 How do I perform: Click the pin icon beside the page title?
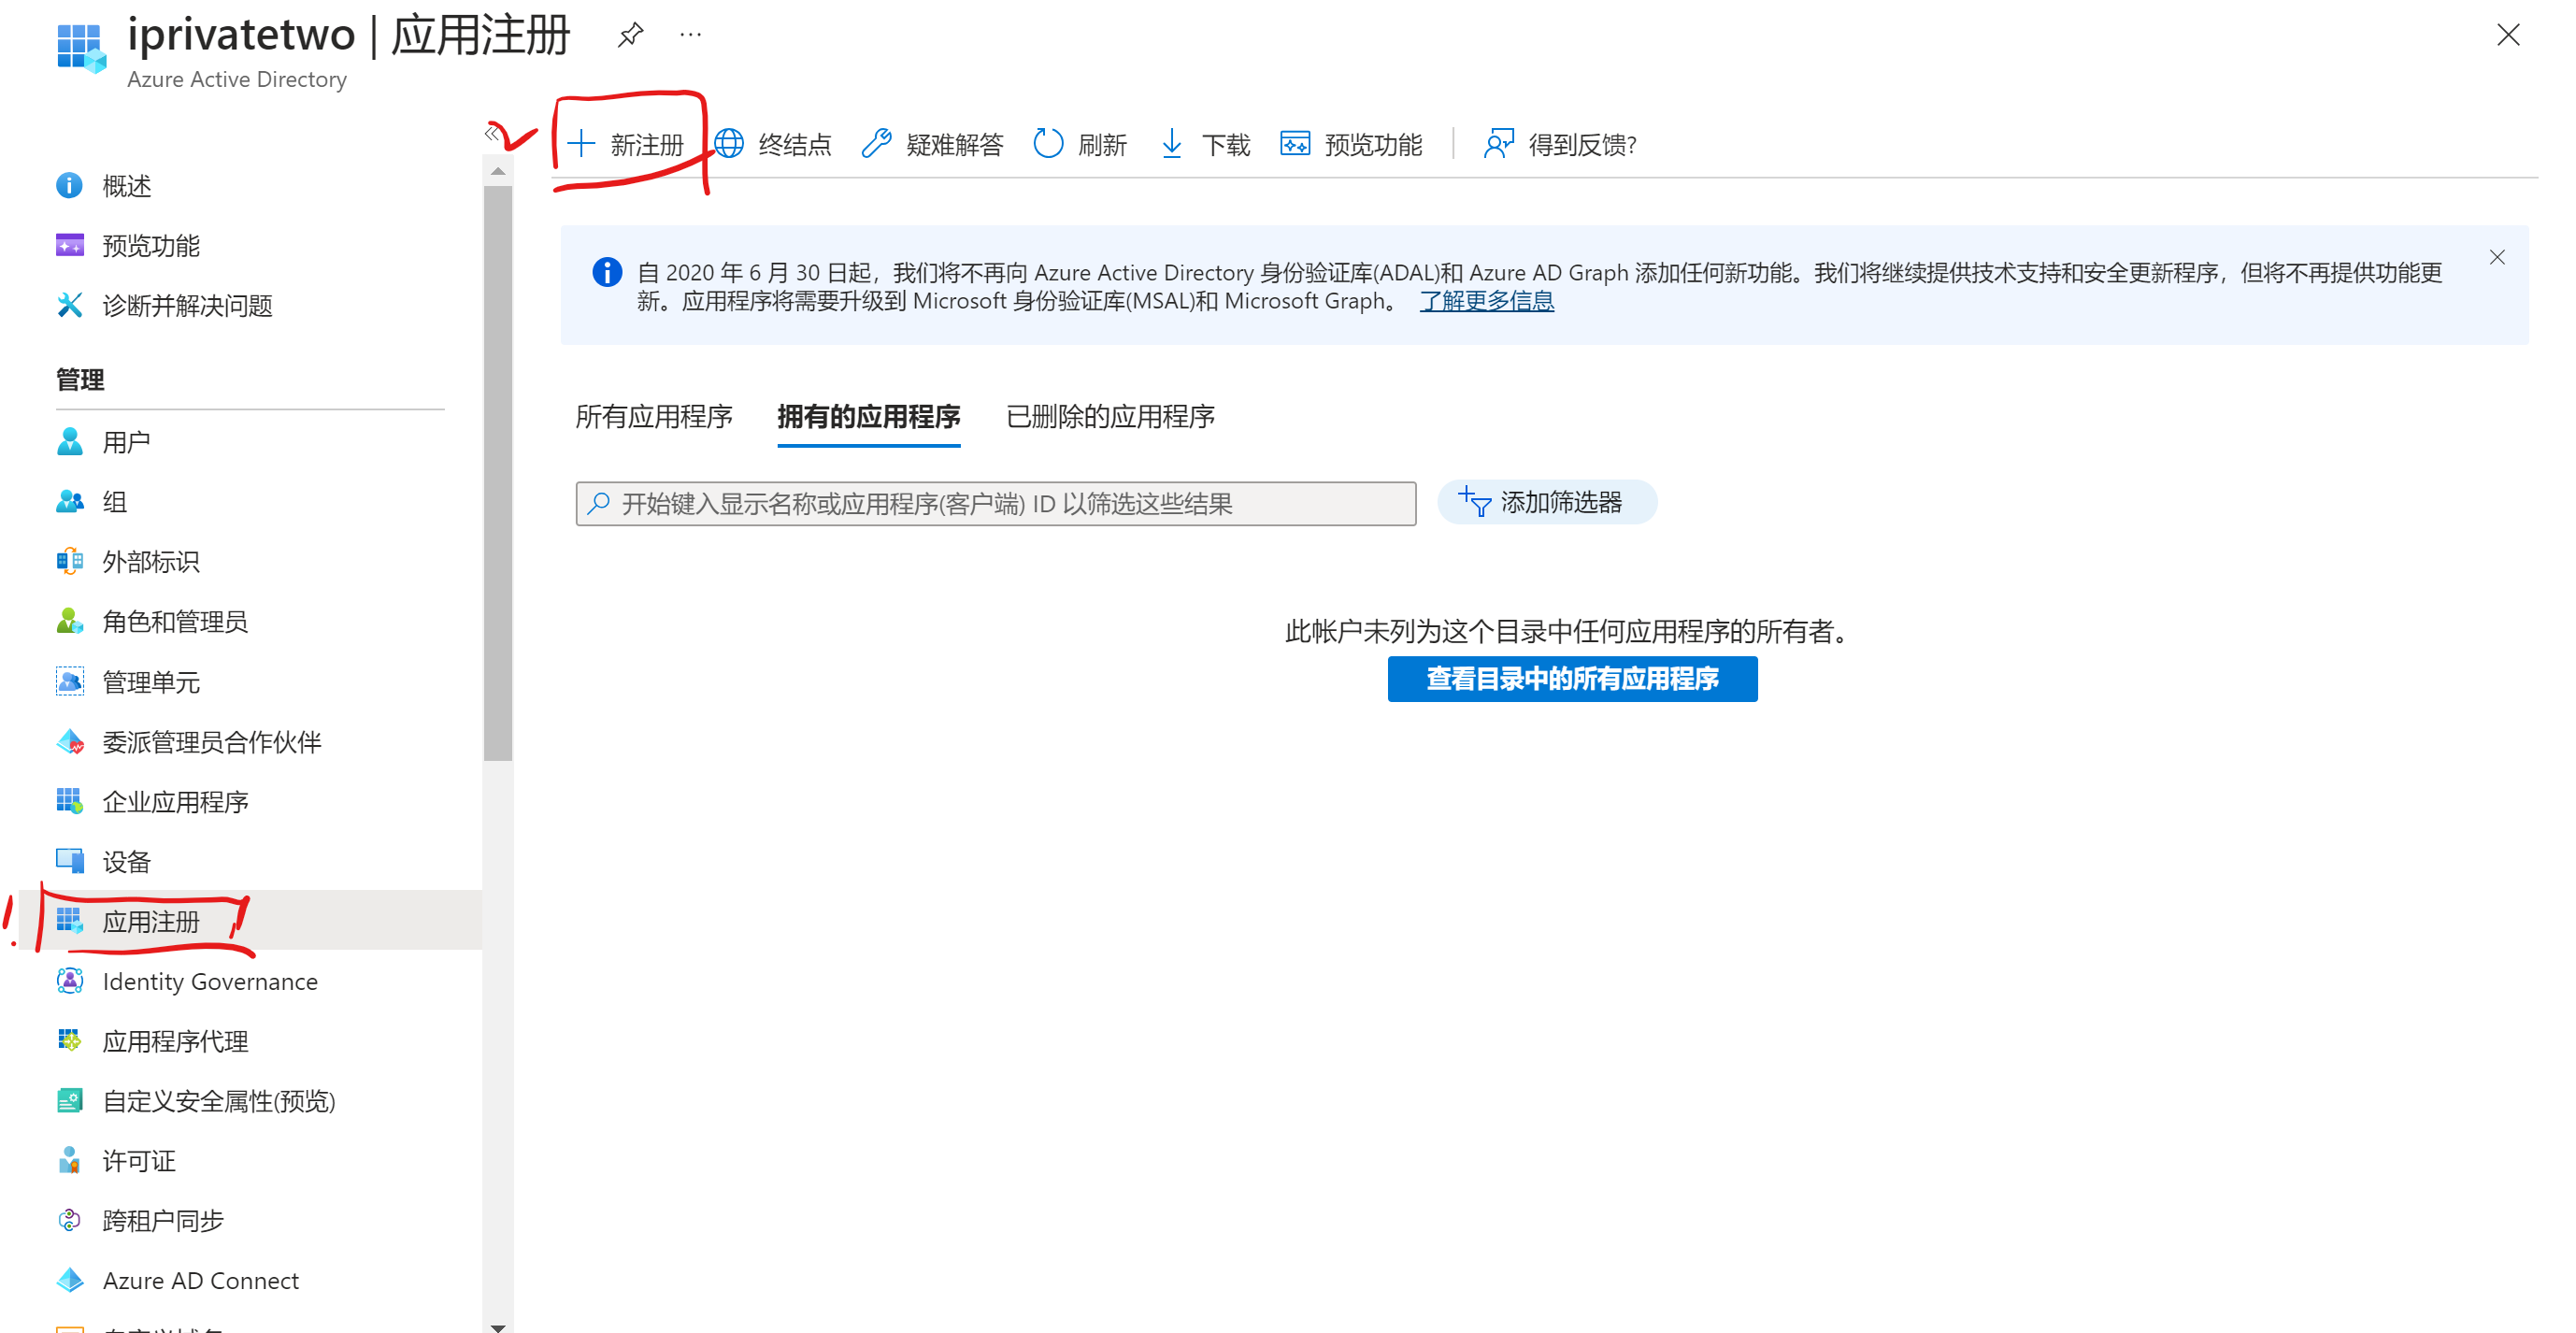pyautogui.click(x=630, y=35)
